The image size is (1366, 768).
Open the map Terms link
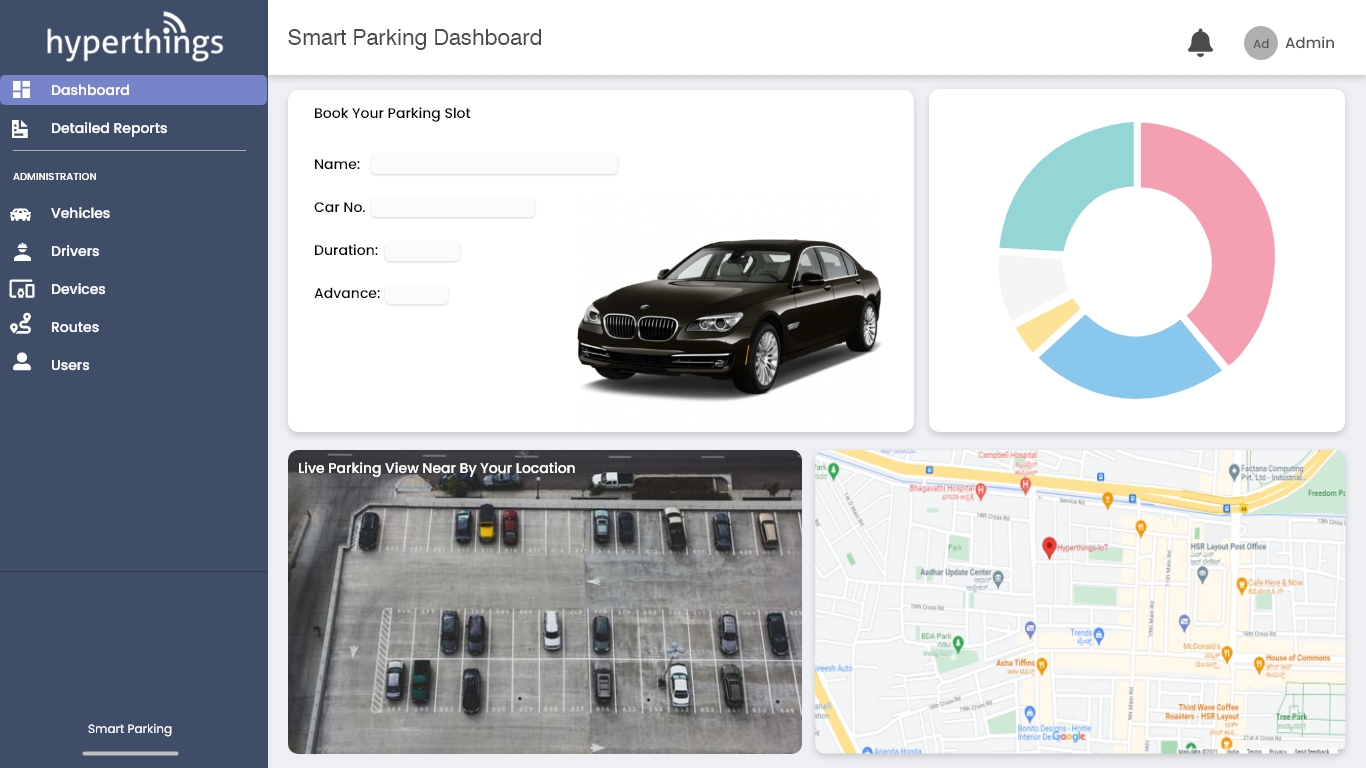[x=1254, y=752]
